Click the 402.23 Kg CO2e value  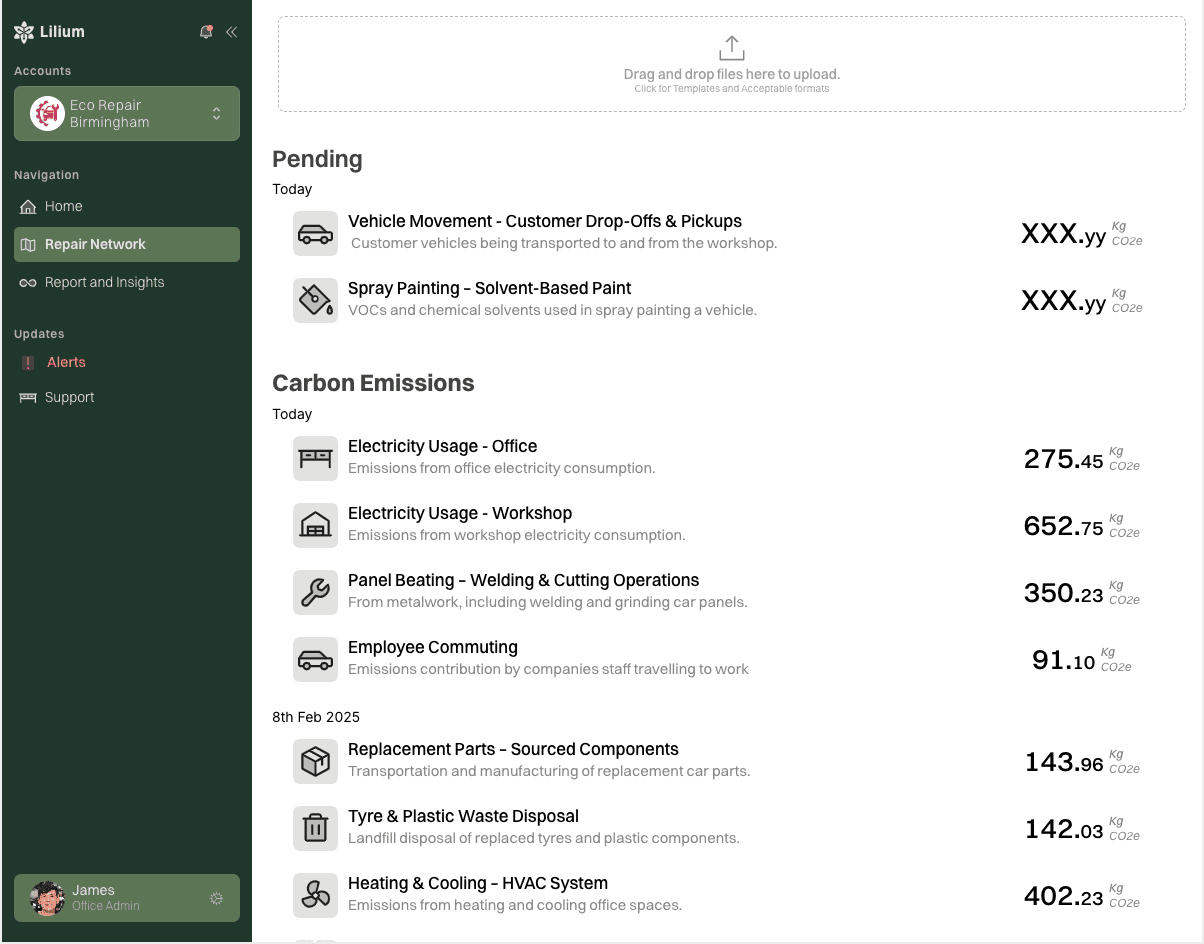coord(1081,896)
